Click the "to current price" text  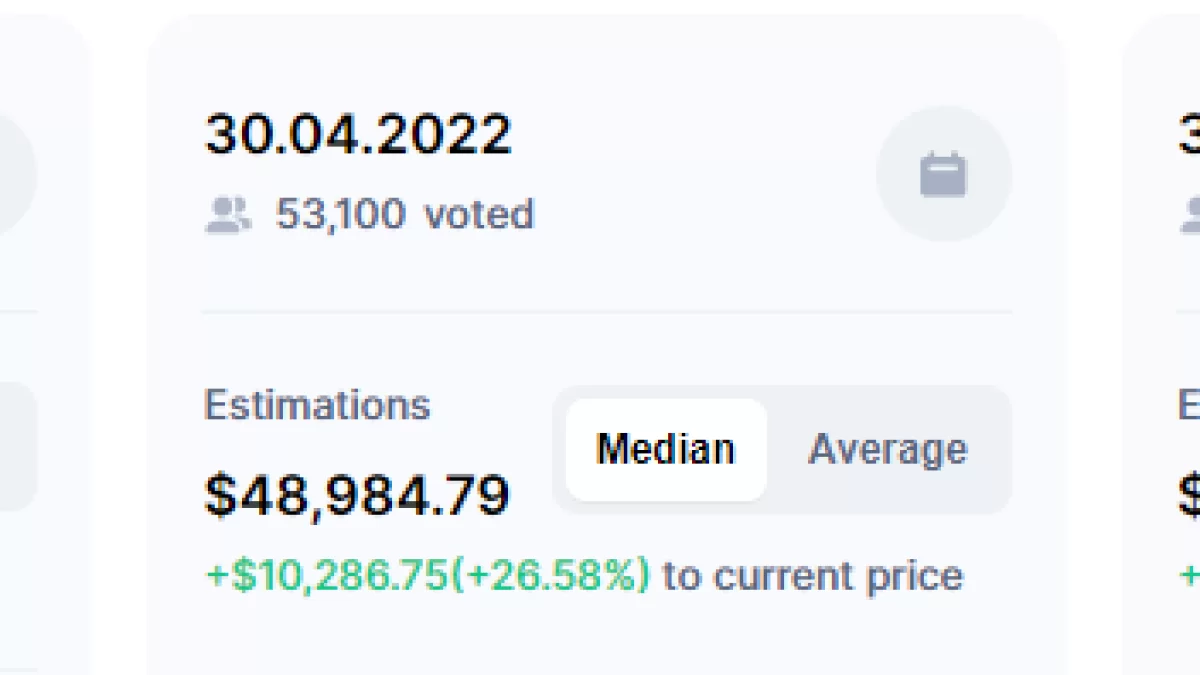[813, 576]
